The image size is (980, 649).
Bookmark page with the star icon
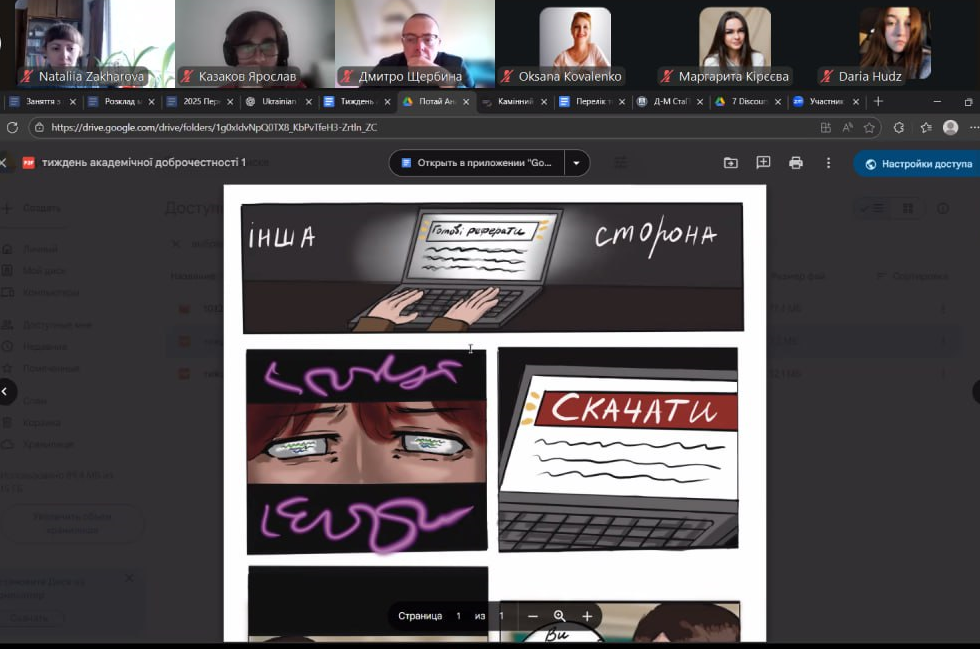pyautogui.click(x=870, y=127)
